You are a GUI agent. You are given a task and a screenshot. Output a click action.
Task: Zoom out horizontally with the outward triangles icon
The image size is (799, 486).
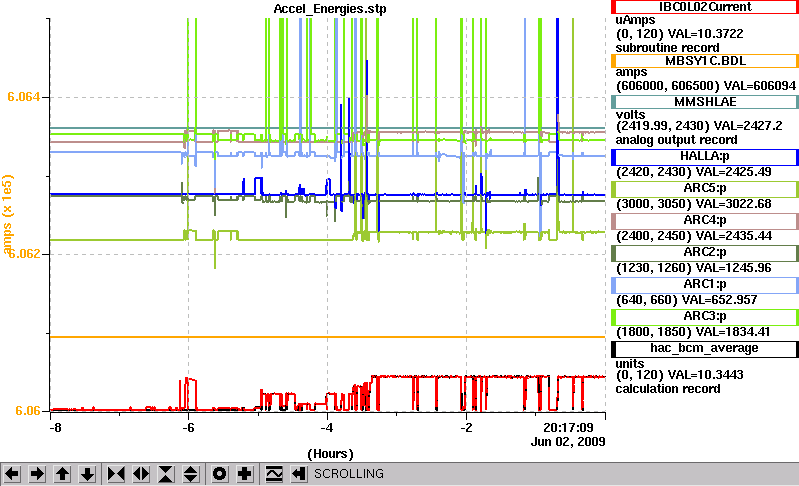click(141, 474)
